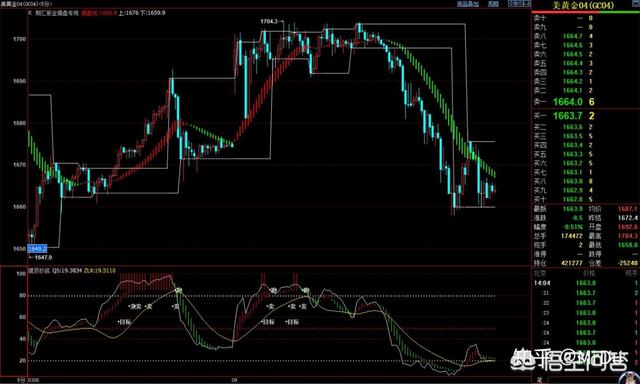Click the green signal icon at first peak crossover

178,291
